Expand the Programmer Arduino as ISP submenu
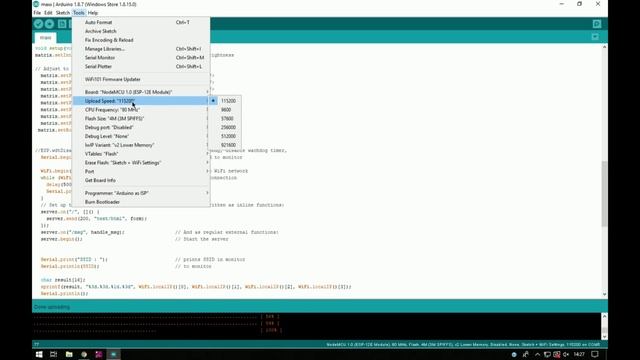The width and height of the screenshot is (640, 360). pyautogui.click(x=141, y=193)
